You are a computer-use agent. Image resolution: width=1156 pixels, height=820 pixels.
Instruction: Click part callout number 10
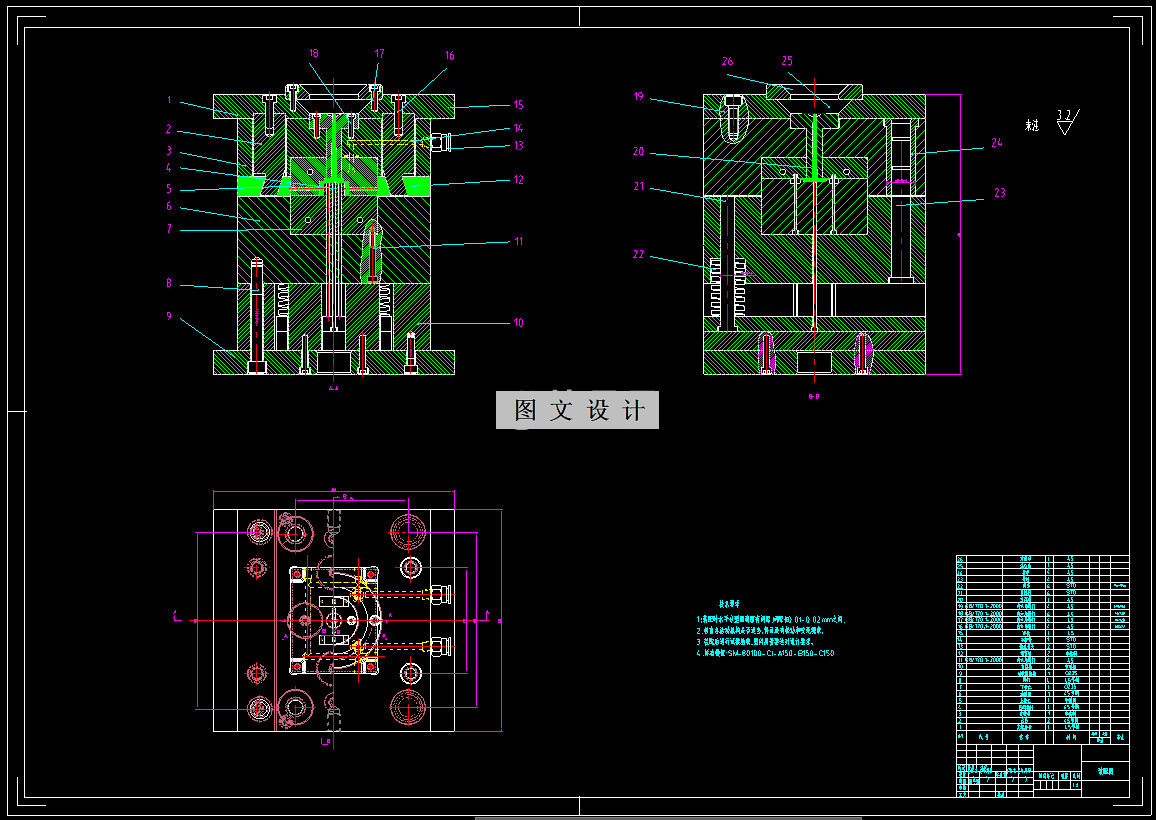click(x=518, y=322)
